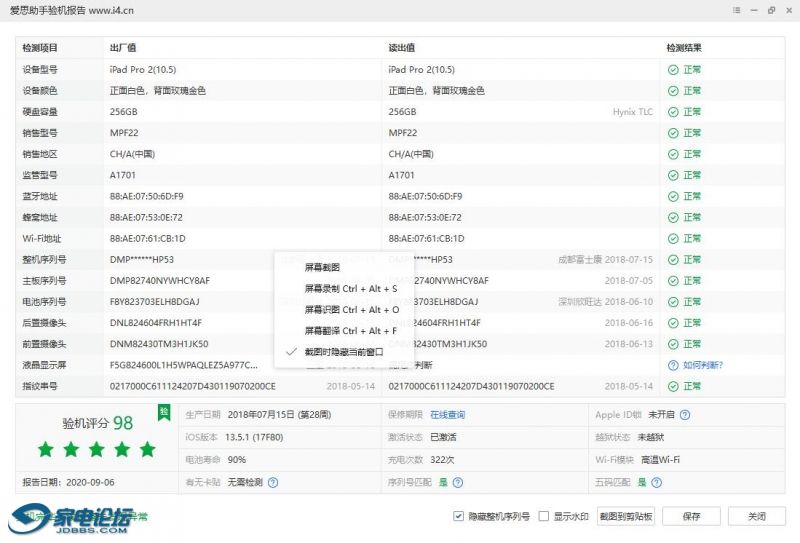
Task: Click the 保存 button
Action: 691,516
